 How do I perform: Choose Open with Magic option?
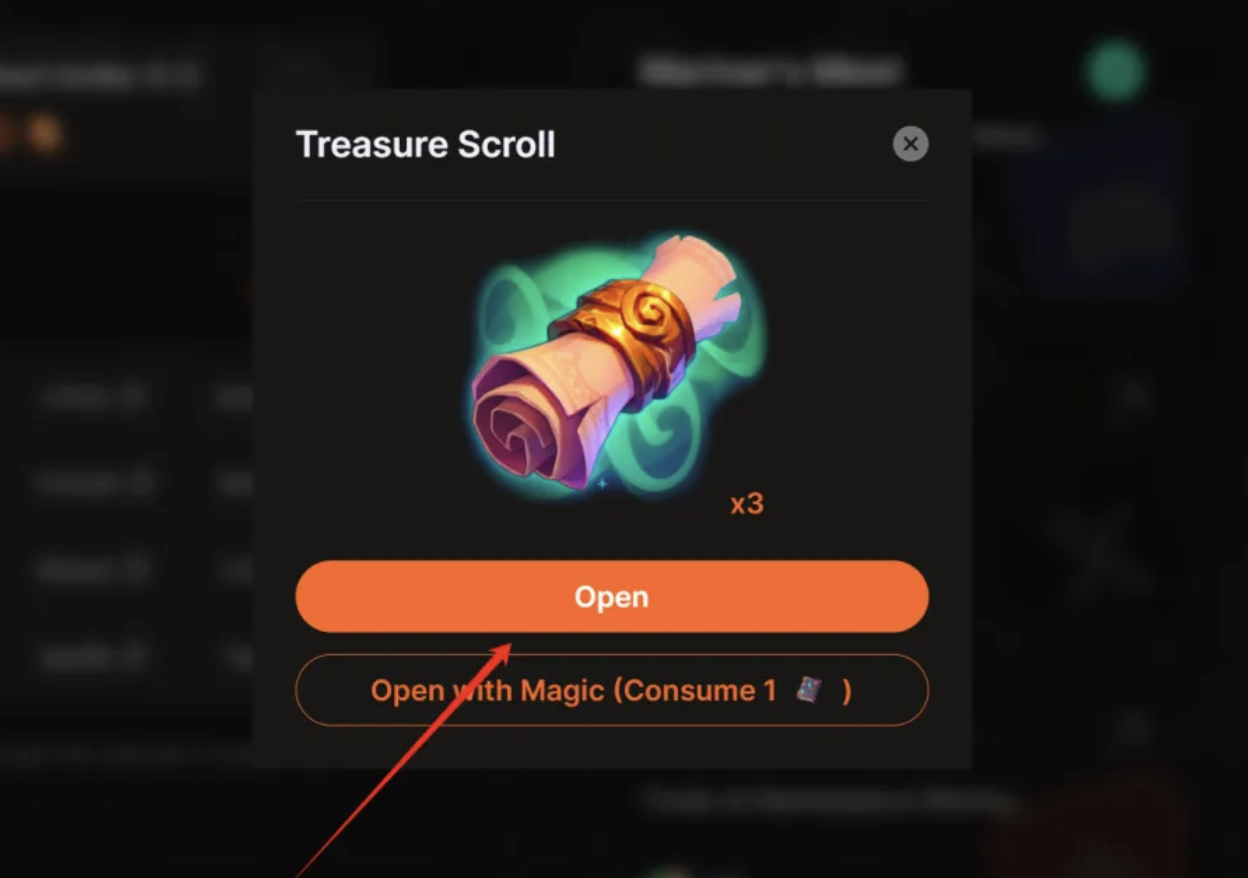(612, 690)
